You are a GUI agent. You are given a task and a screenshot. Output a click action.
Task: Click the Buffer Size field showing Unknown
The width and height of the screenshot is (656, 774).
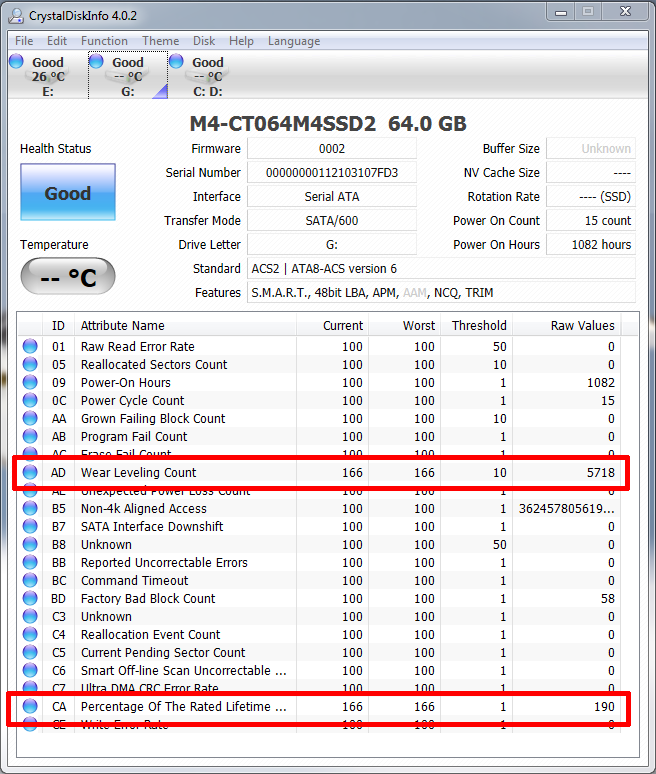[x=591, y=149]
